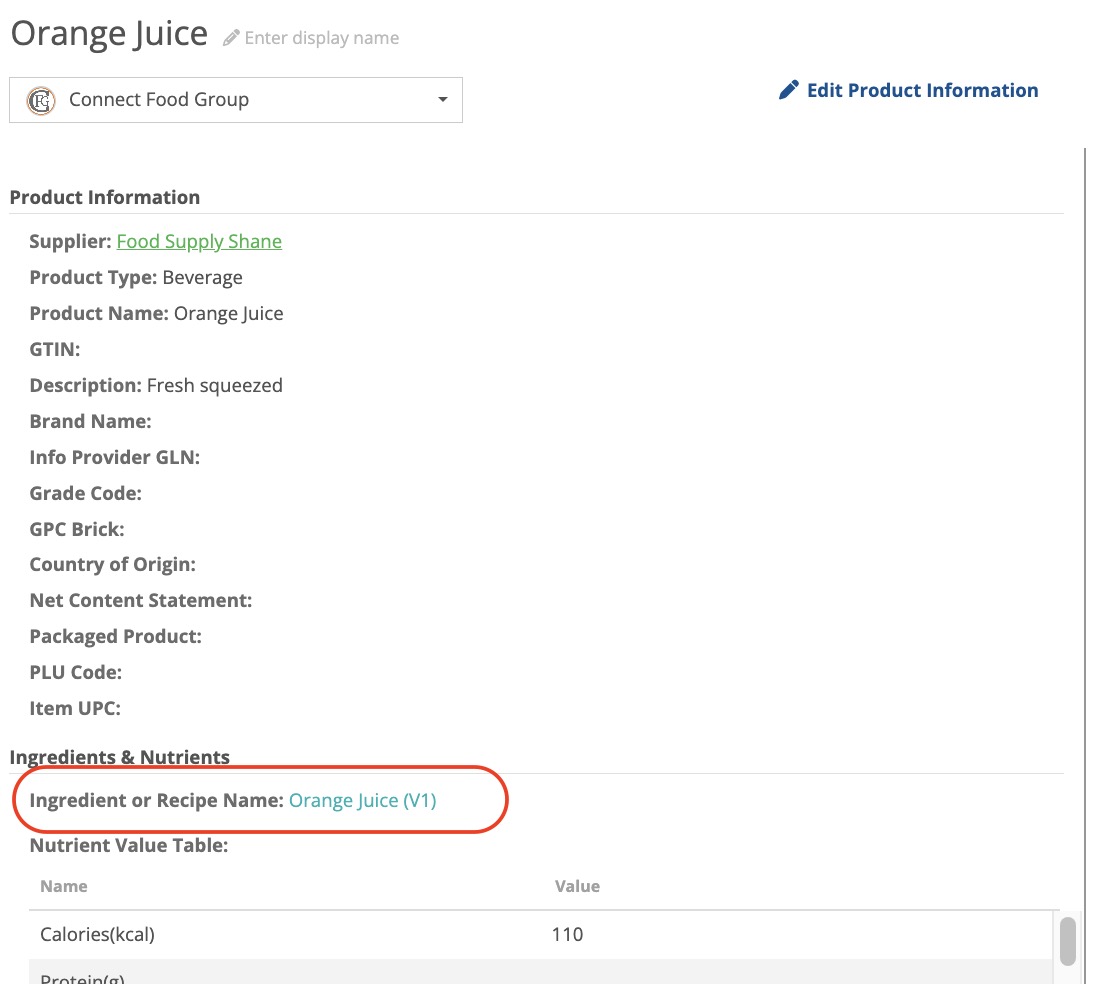Click the Orange Juice page title
The width and height of the screenshot is (1100, 984).
pyautogui.click(x=109, y=34)
